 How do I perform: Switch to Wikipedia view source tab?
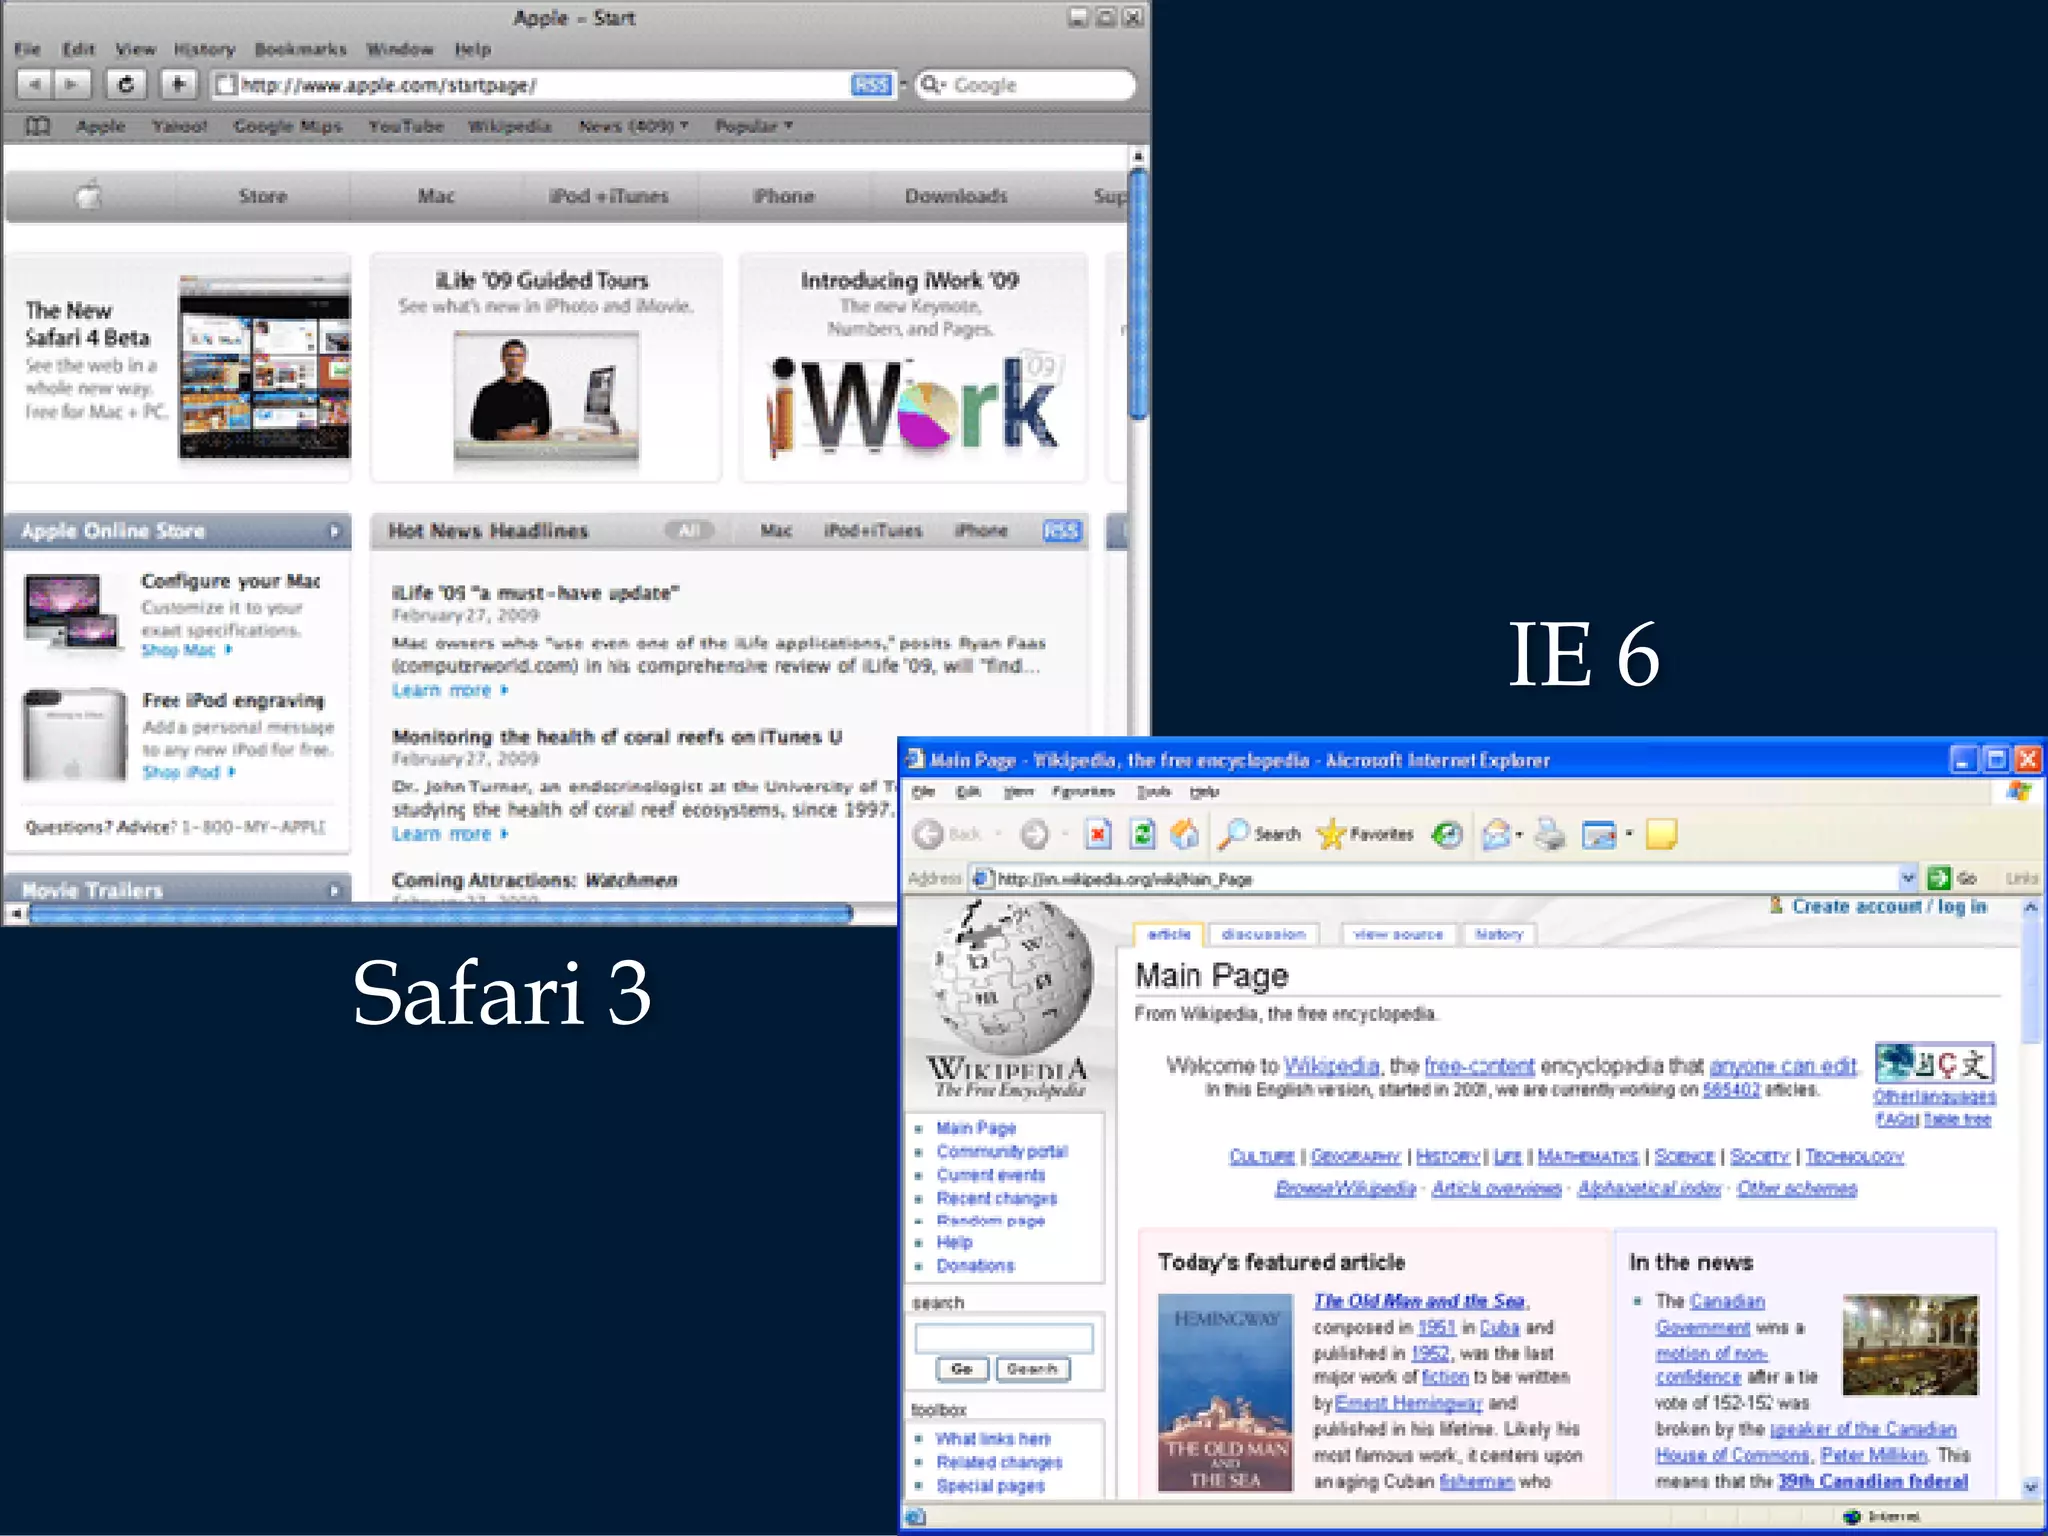point(1397,934)
